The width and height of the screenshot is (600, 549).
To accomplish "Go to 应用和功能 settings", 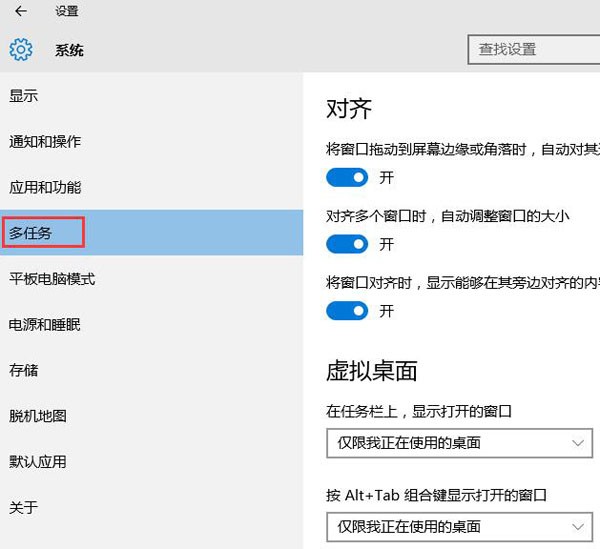I will (x=45, y=188).
